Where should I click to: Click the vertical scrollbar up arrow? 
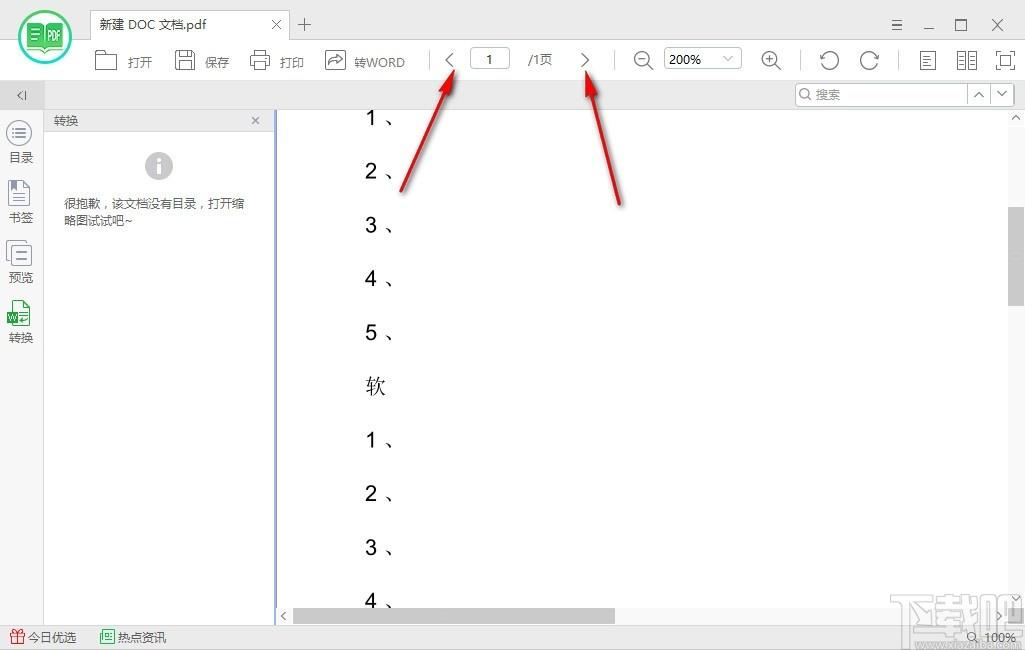click(1016, 118)
